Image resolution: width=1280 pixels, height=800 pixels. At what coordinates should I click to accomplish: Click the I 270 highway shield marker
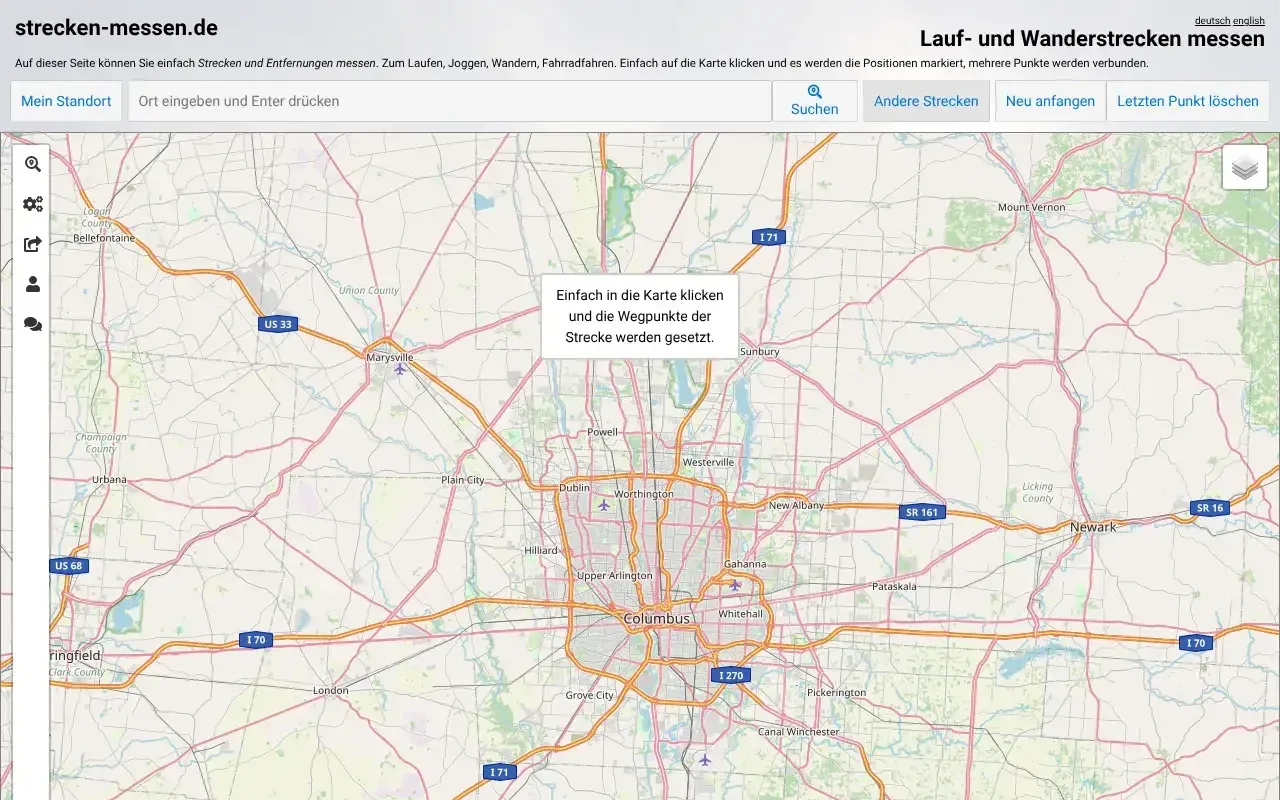tap(732, 675)
